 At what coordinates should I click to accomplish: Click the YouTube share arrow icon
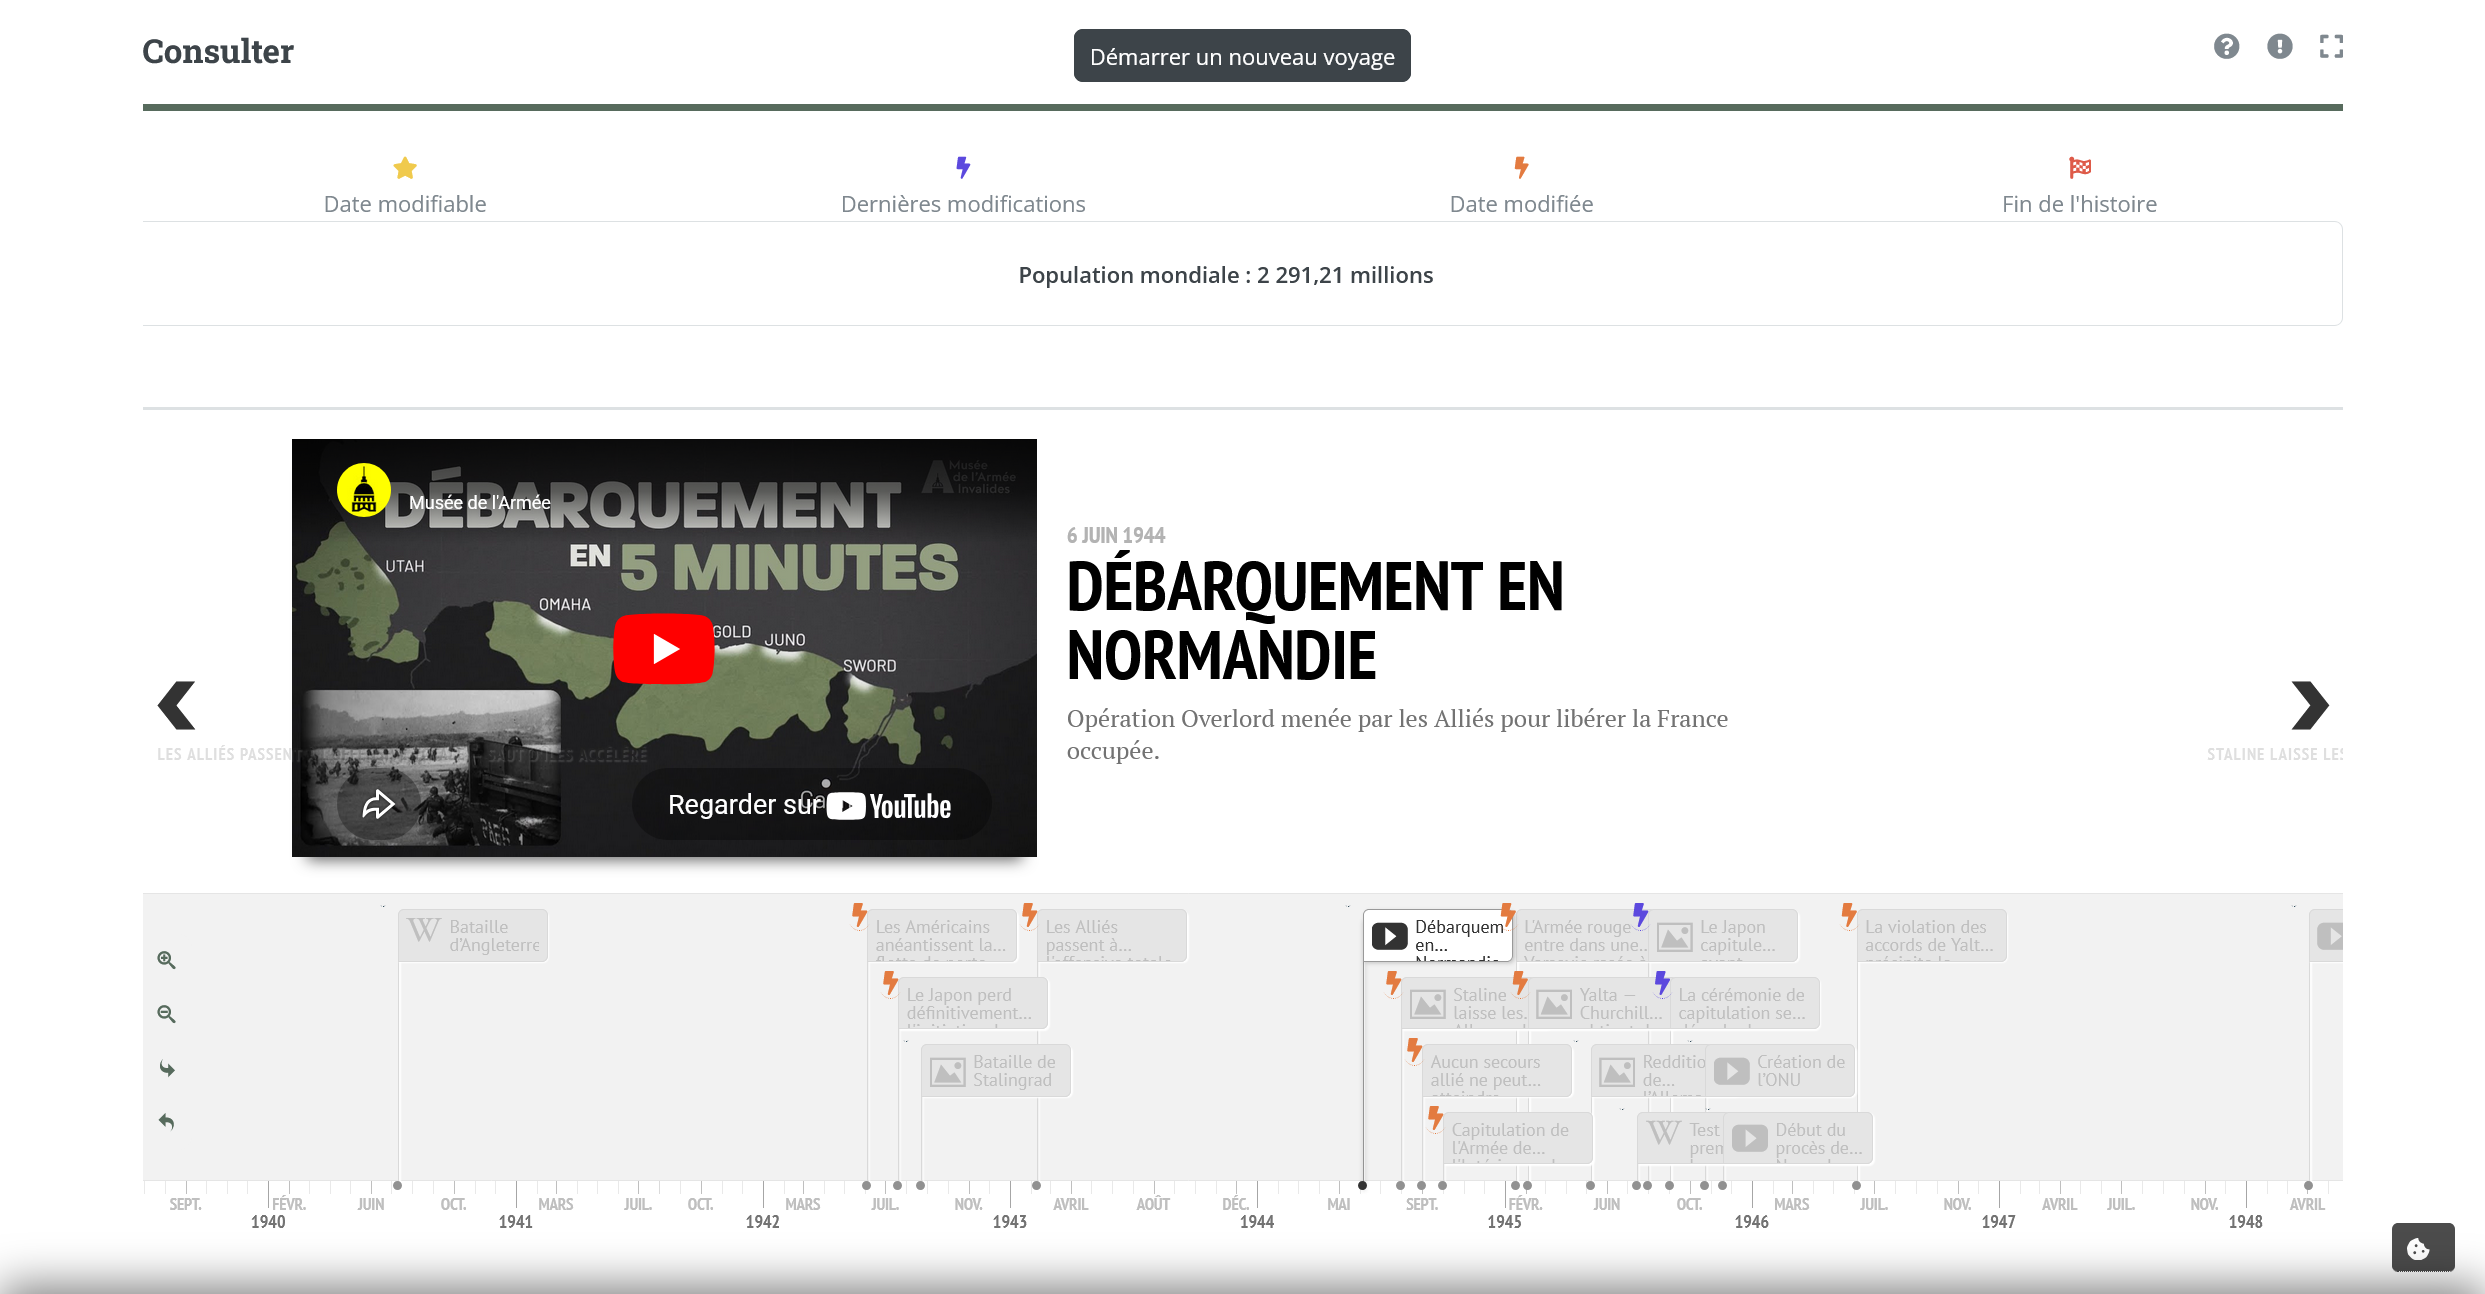click(378, 804)
